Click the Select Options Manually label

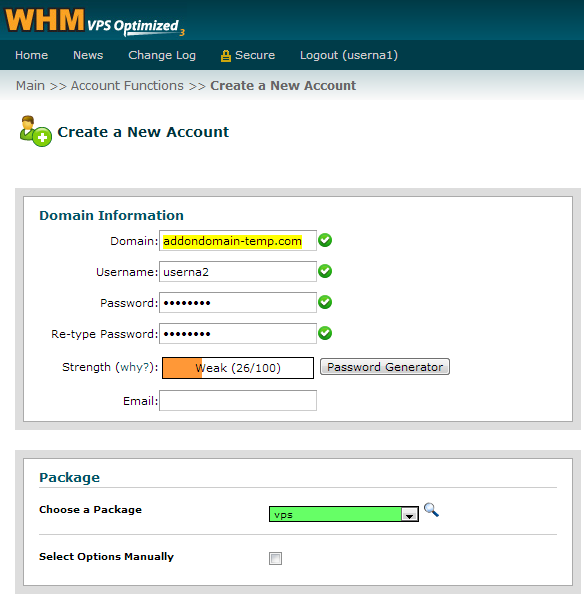[x=107, y=557]
